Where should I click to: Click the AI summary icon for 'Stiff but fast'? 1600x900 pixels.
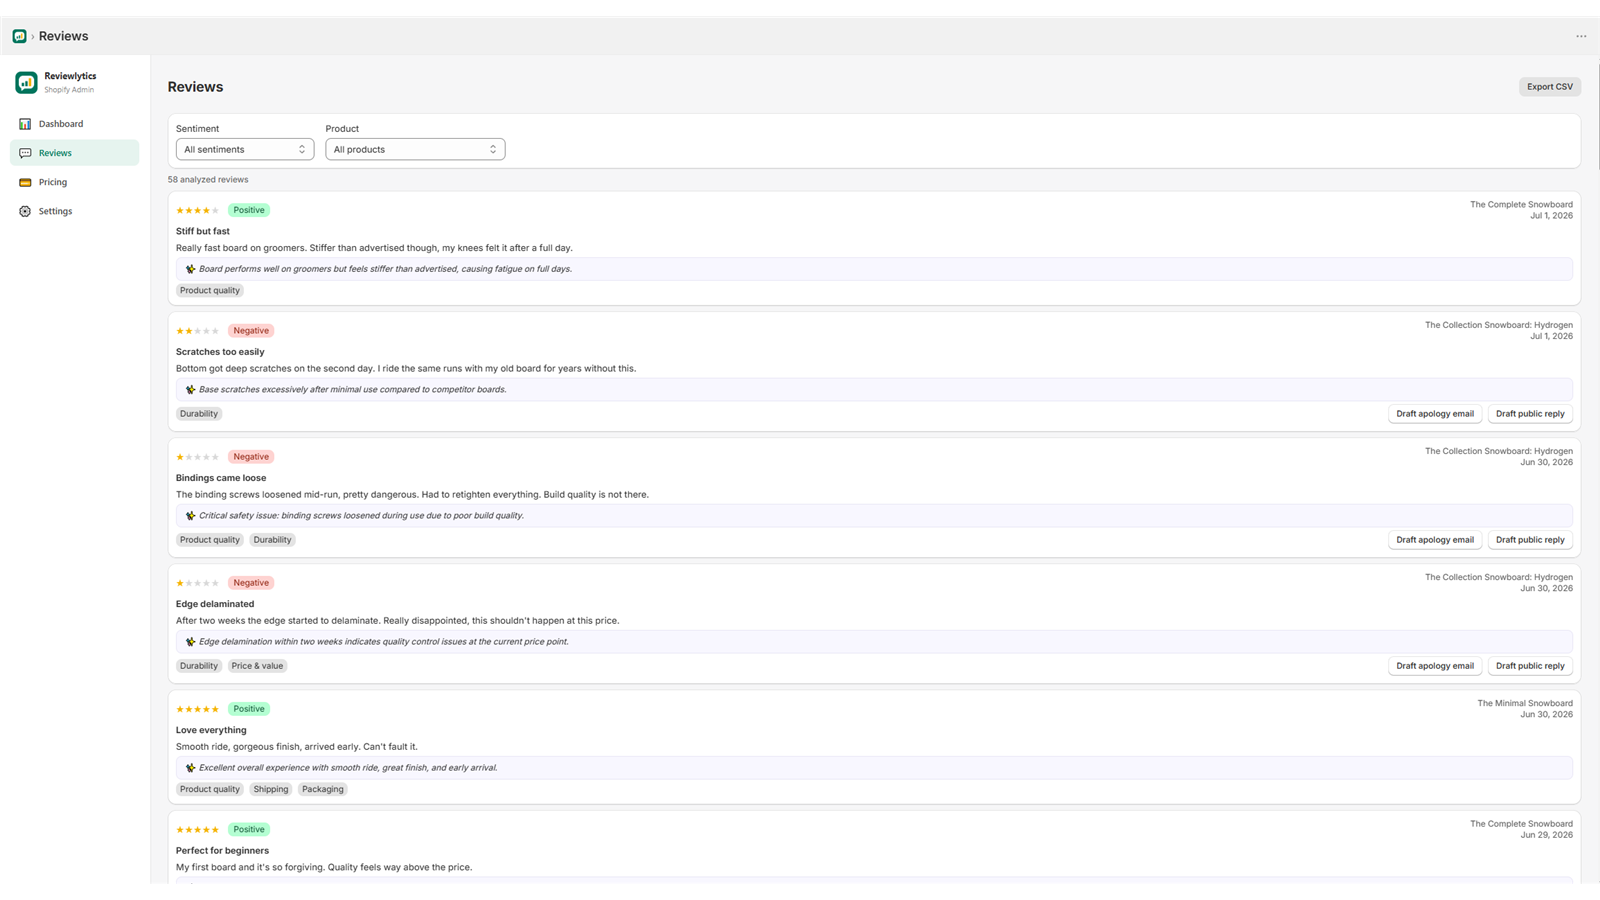(190, 269)
